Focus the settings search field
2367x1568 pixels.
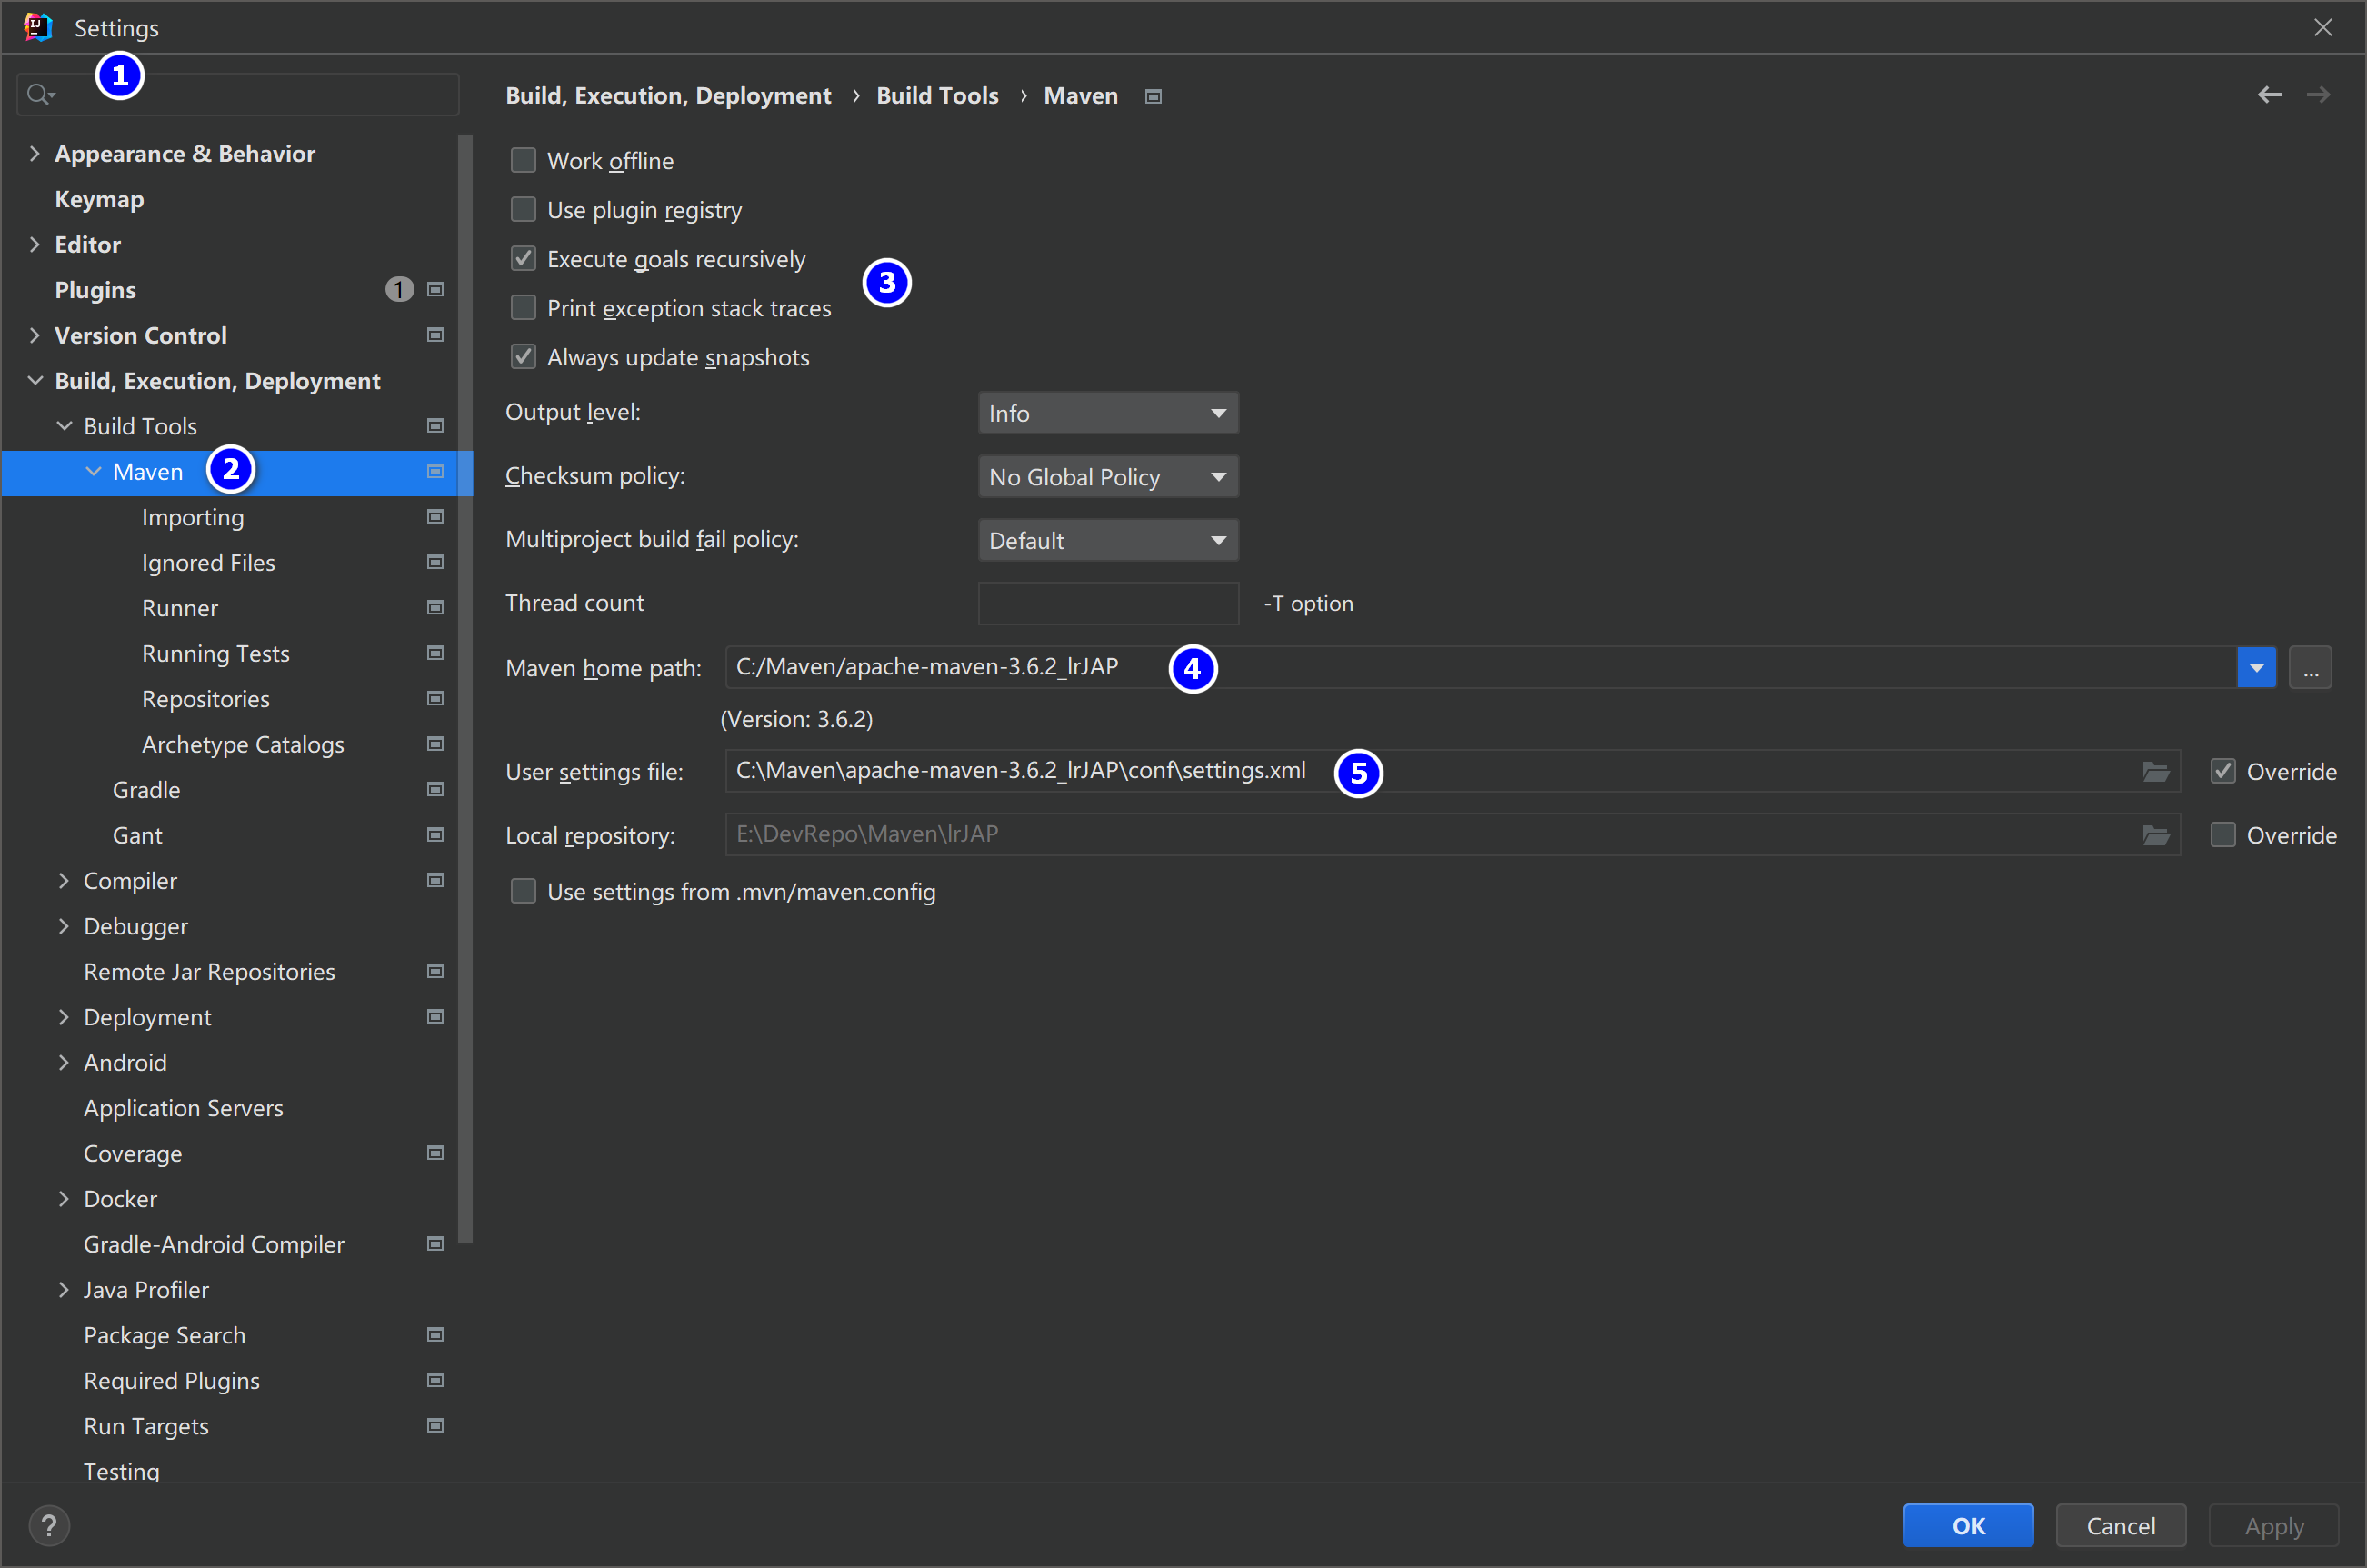[238, 95]
